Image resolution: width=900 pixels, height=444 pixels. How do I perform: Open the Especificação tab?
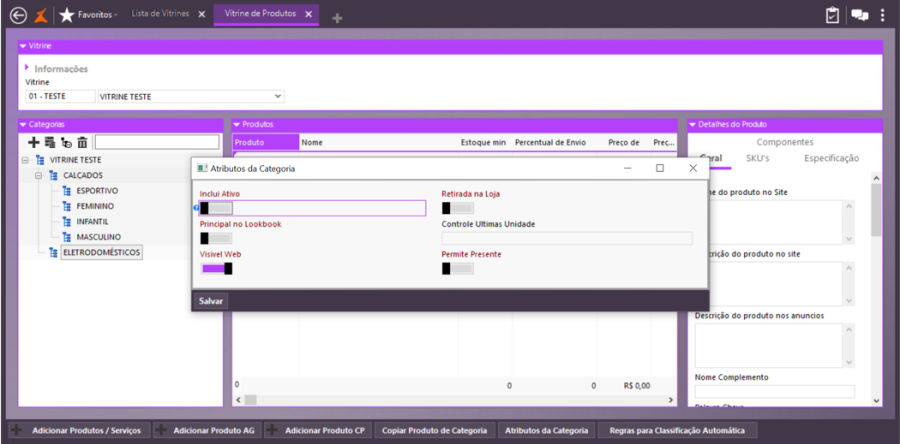point(831,158)
